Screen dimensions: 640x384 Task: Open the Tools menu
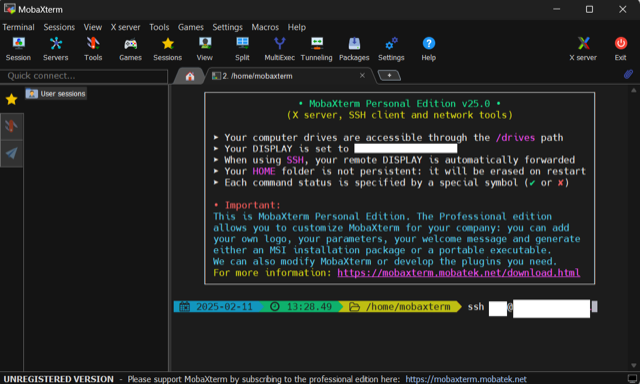[159, 27]
